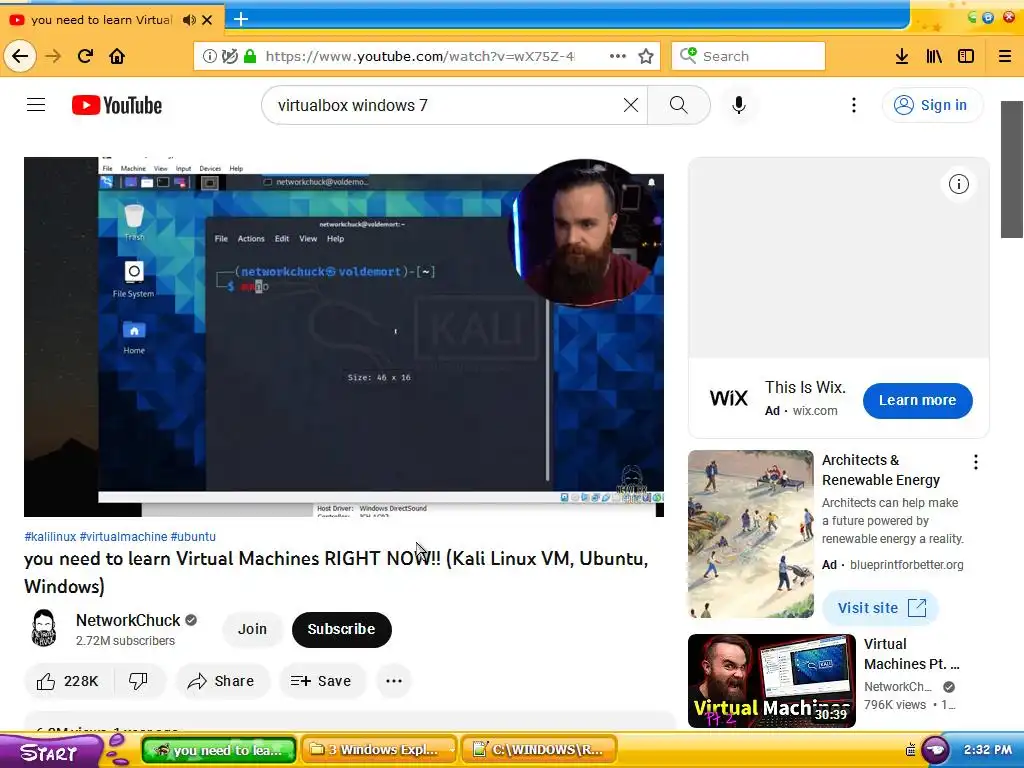Image resolution: width=1024 pixels, height=768 pixels.
Task: Open the Firefox downloads arrow
Action: pyautogui.click(x=902, y=56)
